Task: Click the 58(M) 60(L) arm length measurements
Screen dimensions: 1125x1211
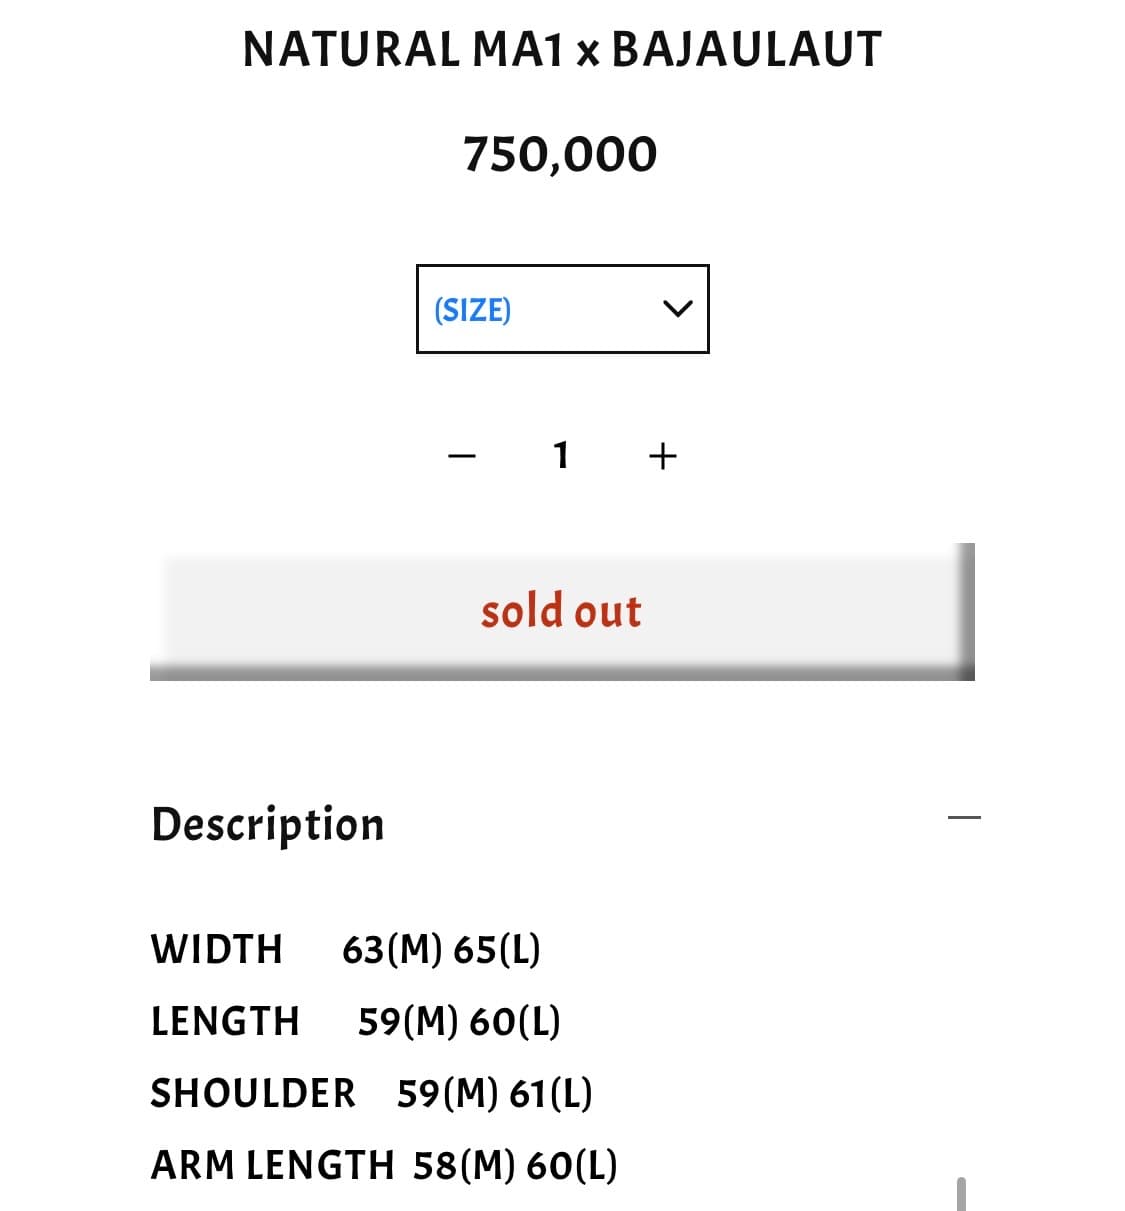Action: (515, 1165)
